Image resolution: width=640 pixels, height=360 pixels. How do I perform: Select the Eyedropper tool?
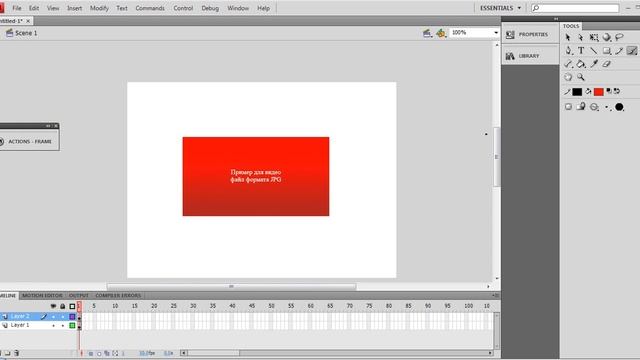tap(594, 64)
